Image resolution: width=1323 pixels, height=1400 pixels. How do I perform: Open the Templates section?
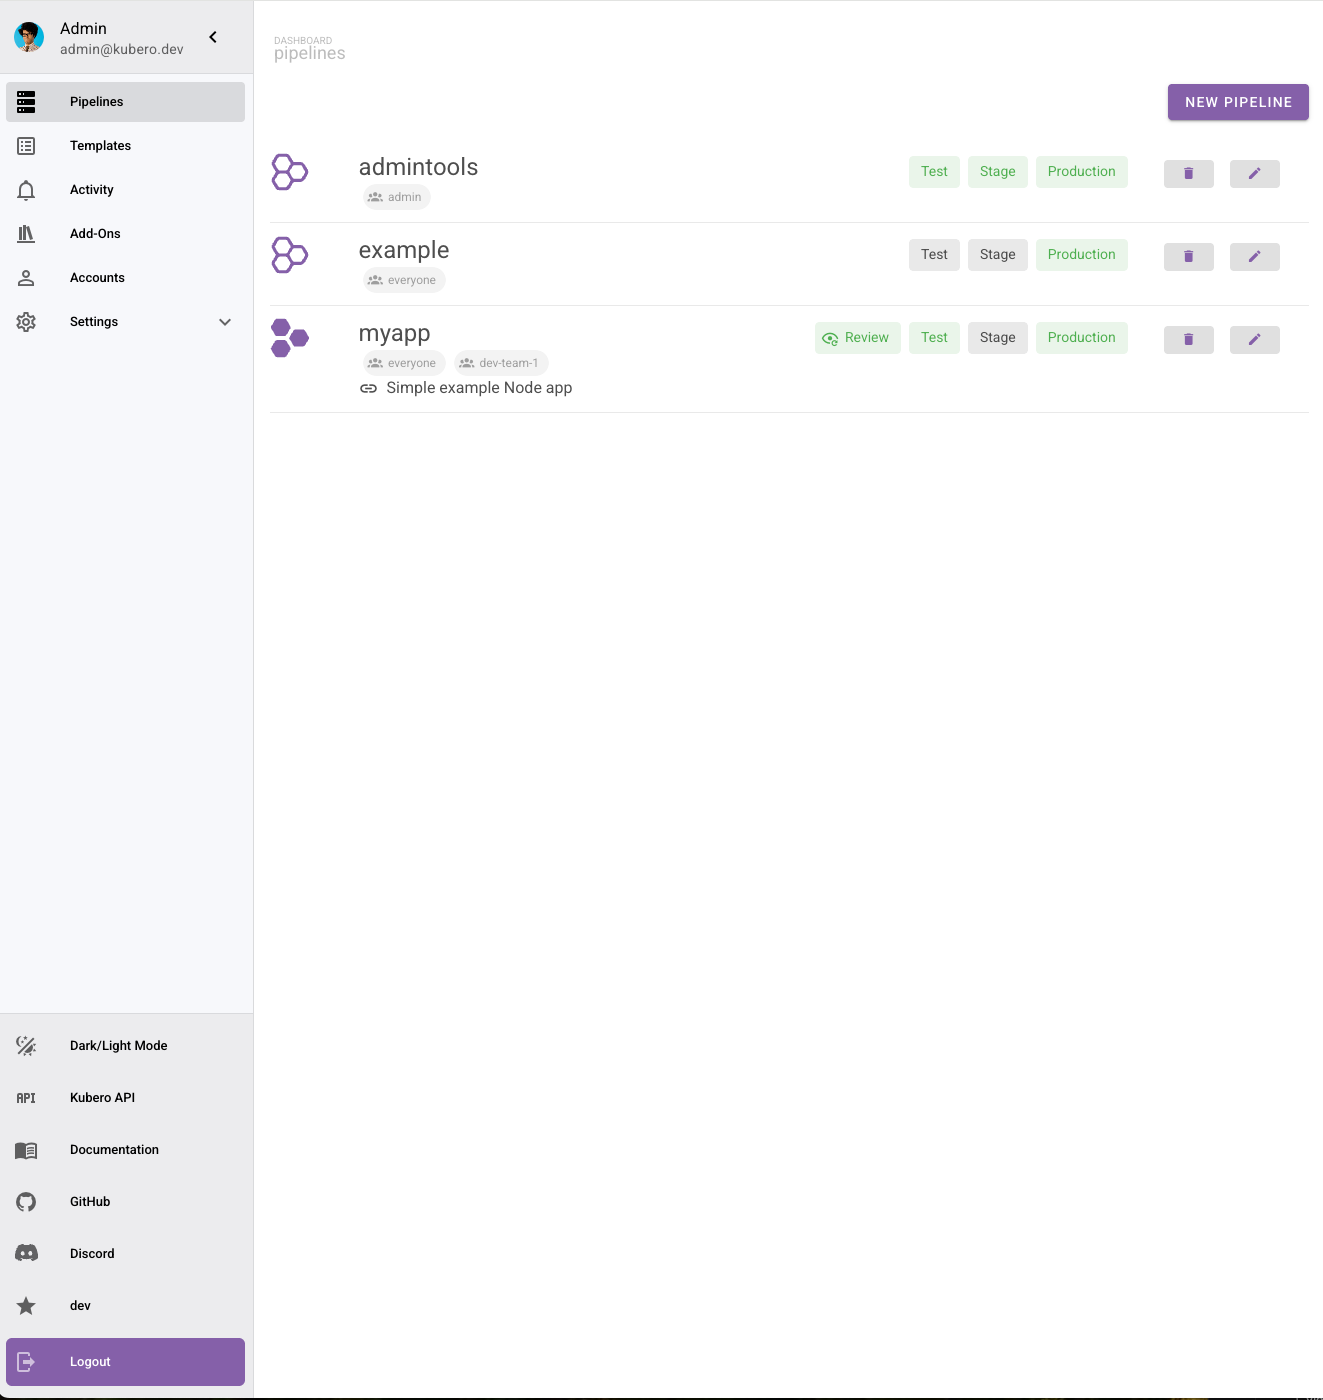(100, 146)
